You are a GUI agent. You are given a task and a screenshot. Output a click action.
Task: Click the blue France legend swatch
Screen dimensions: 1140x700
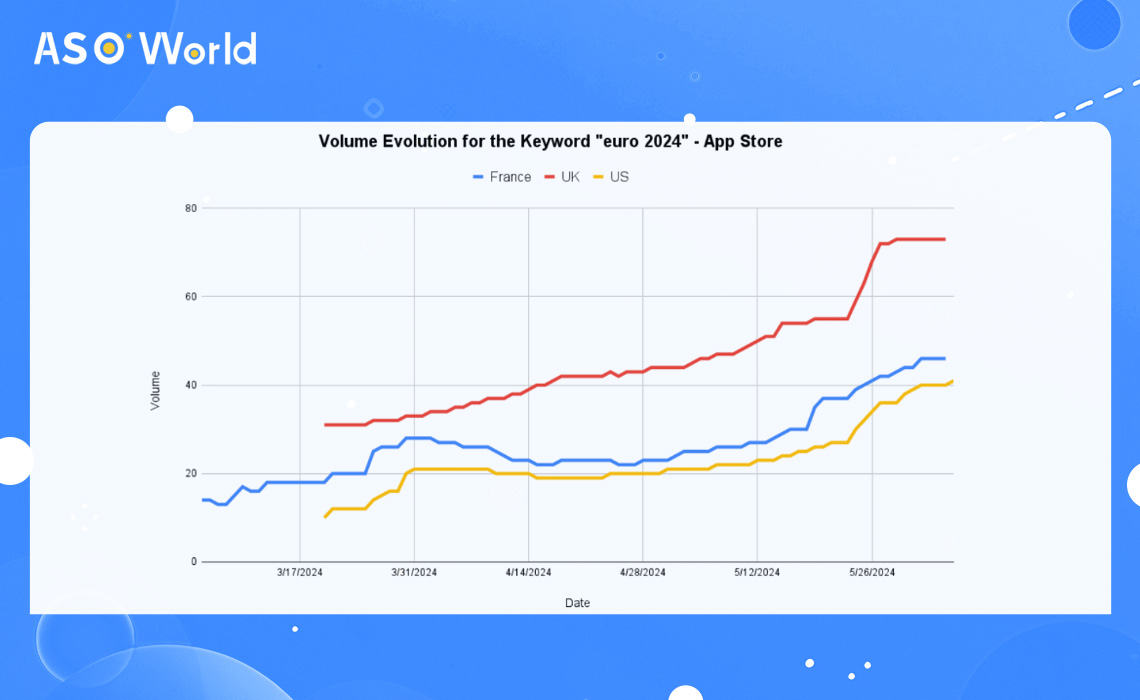[478, 177]
